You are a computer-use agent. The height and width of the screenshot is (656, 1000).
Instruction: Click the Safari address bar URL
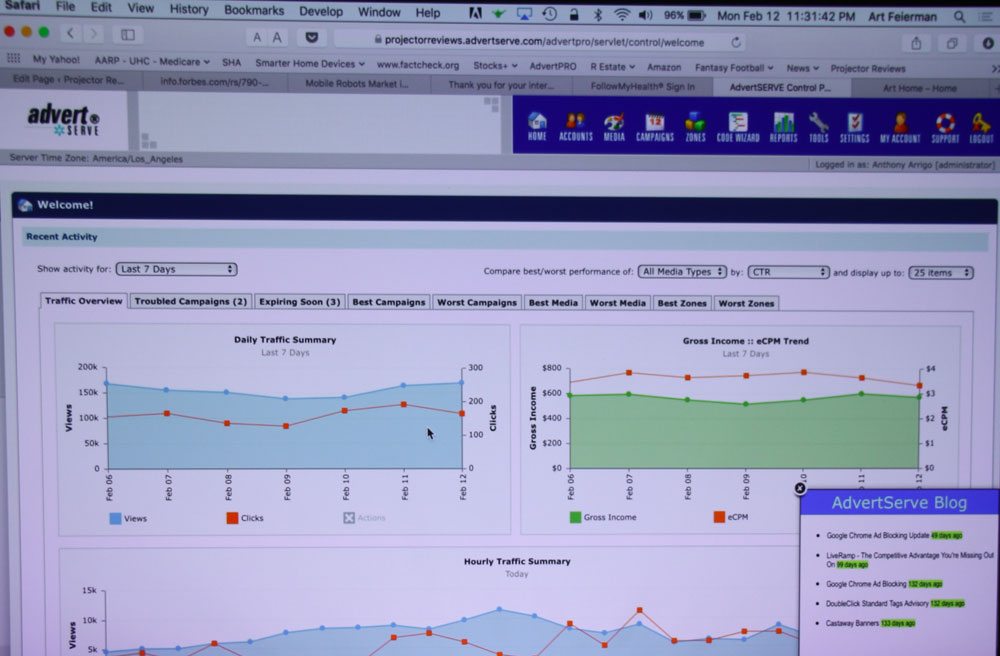544,41
